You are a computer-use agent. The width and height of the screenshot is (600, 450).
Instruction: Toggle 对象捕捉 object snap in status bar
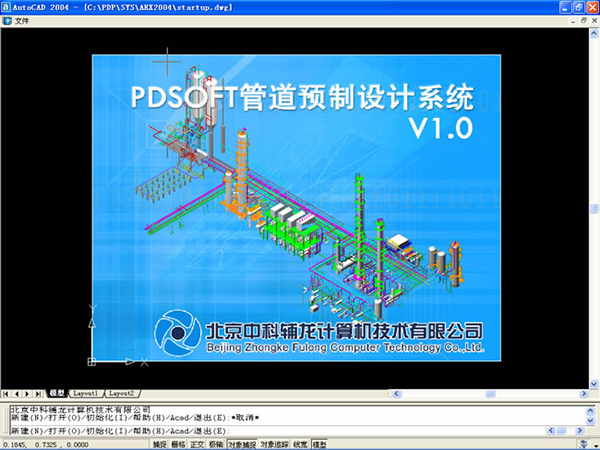click(242, 444)
